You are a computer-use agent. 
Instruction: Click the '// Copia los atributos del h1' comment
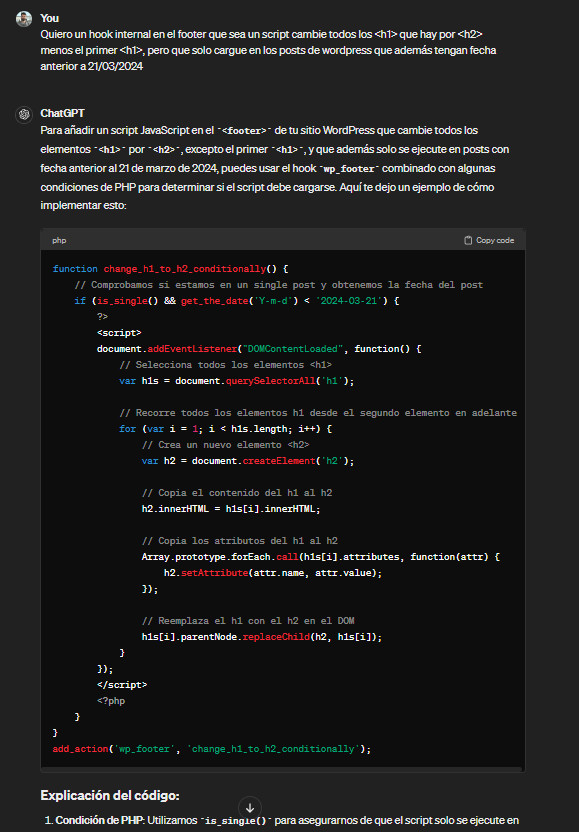pyautogui.click(x=239, y=541)
